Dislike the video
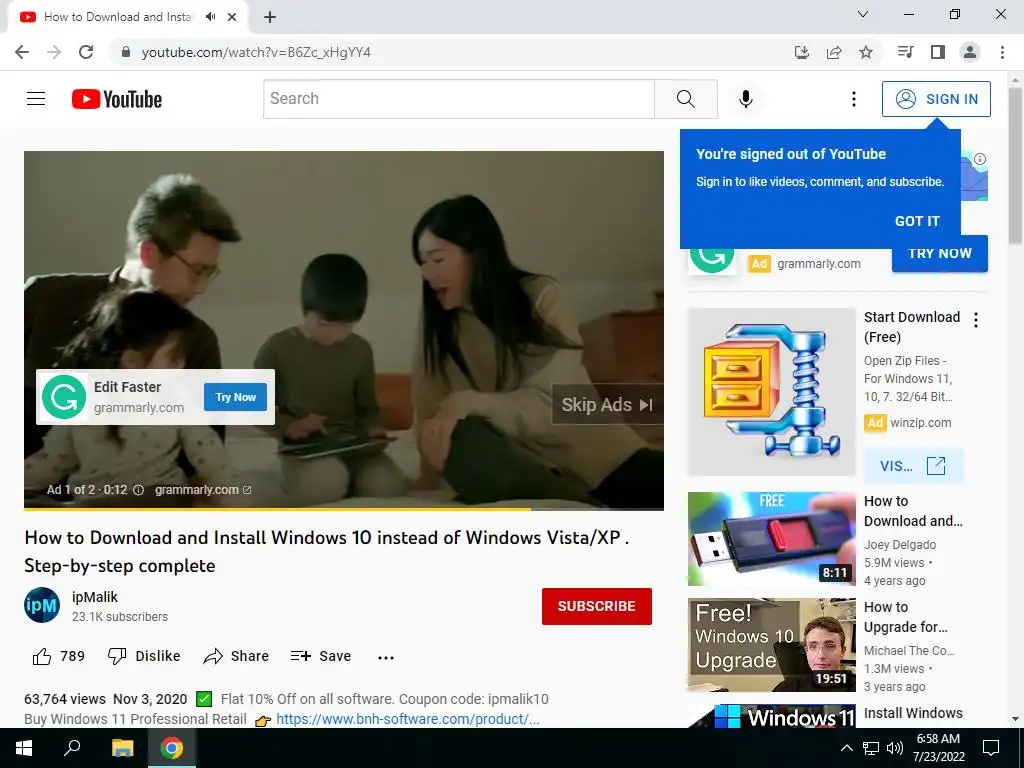The image size is (1024, 768). pyautogui.click(x=144, y=656)
